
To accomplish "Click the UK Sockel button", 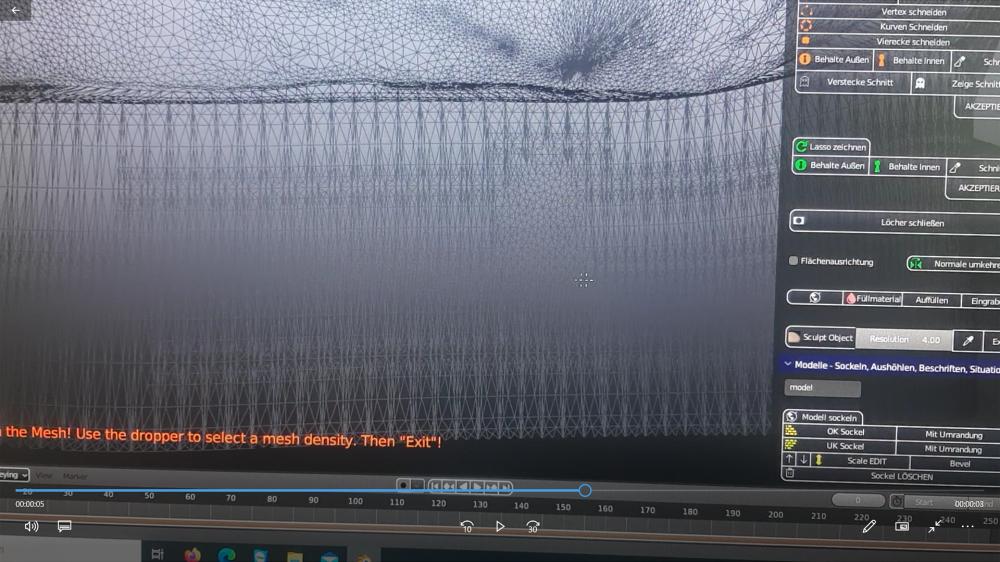I will coord(839,447).
